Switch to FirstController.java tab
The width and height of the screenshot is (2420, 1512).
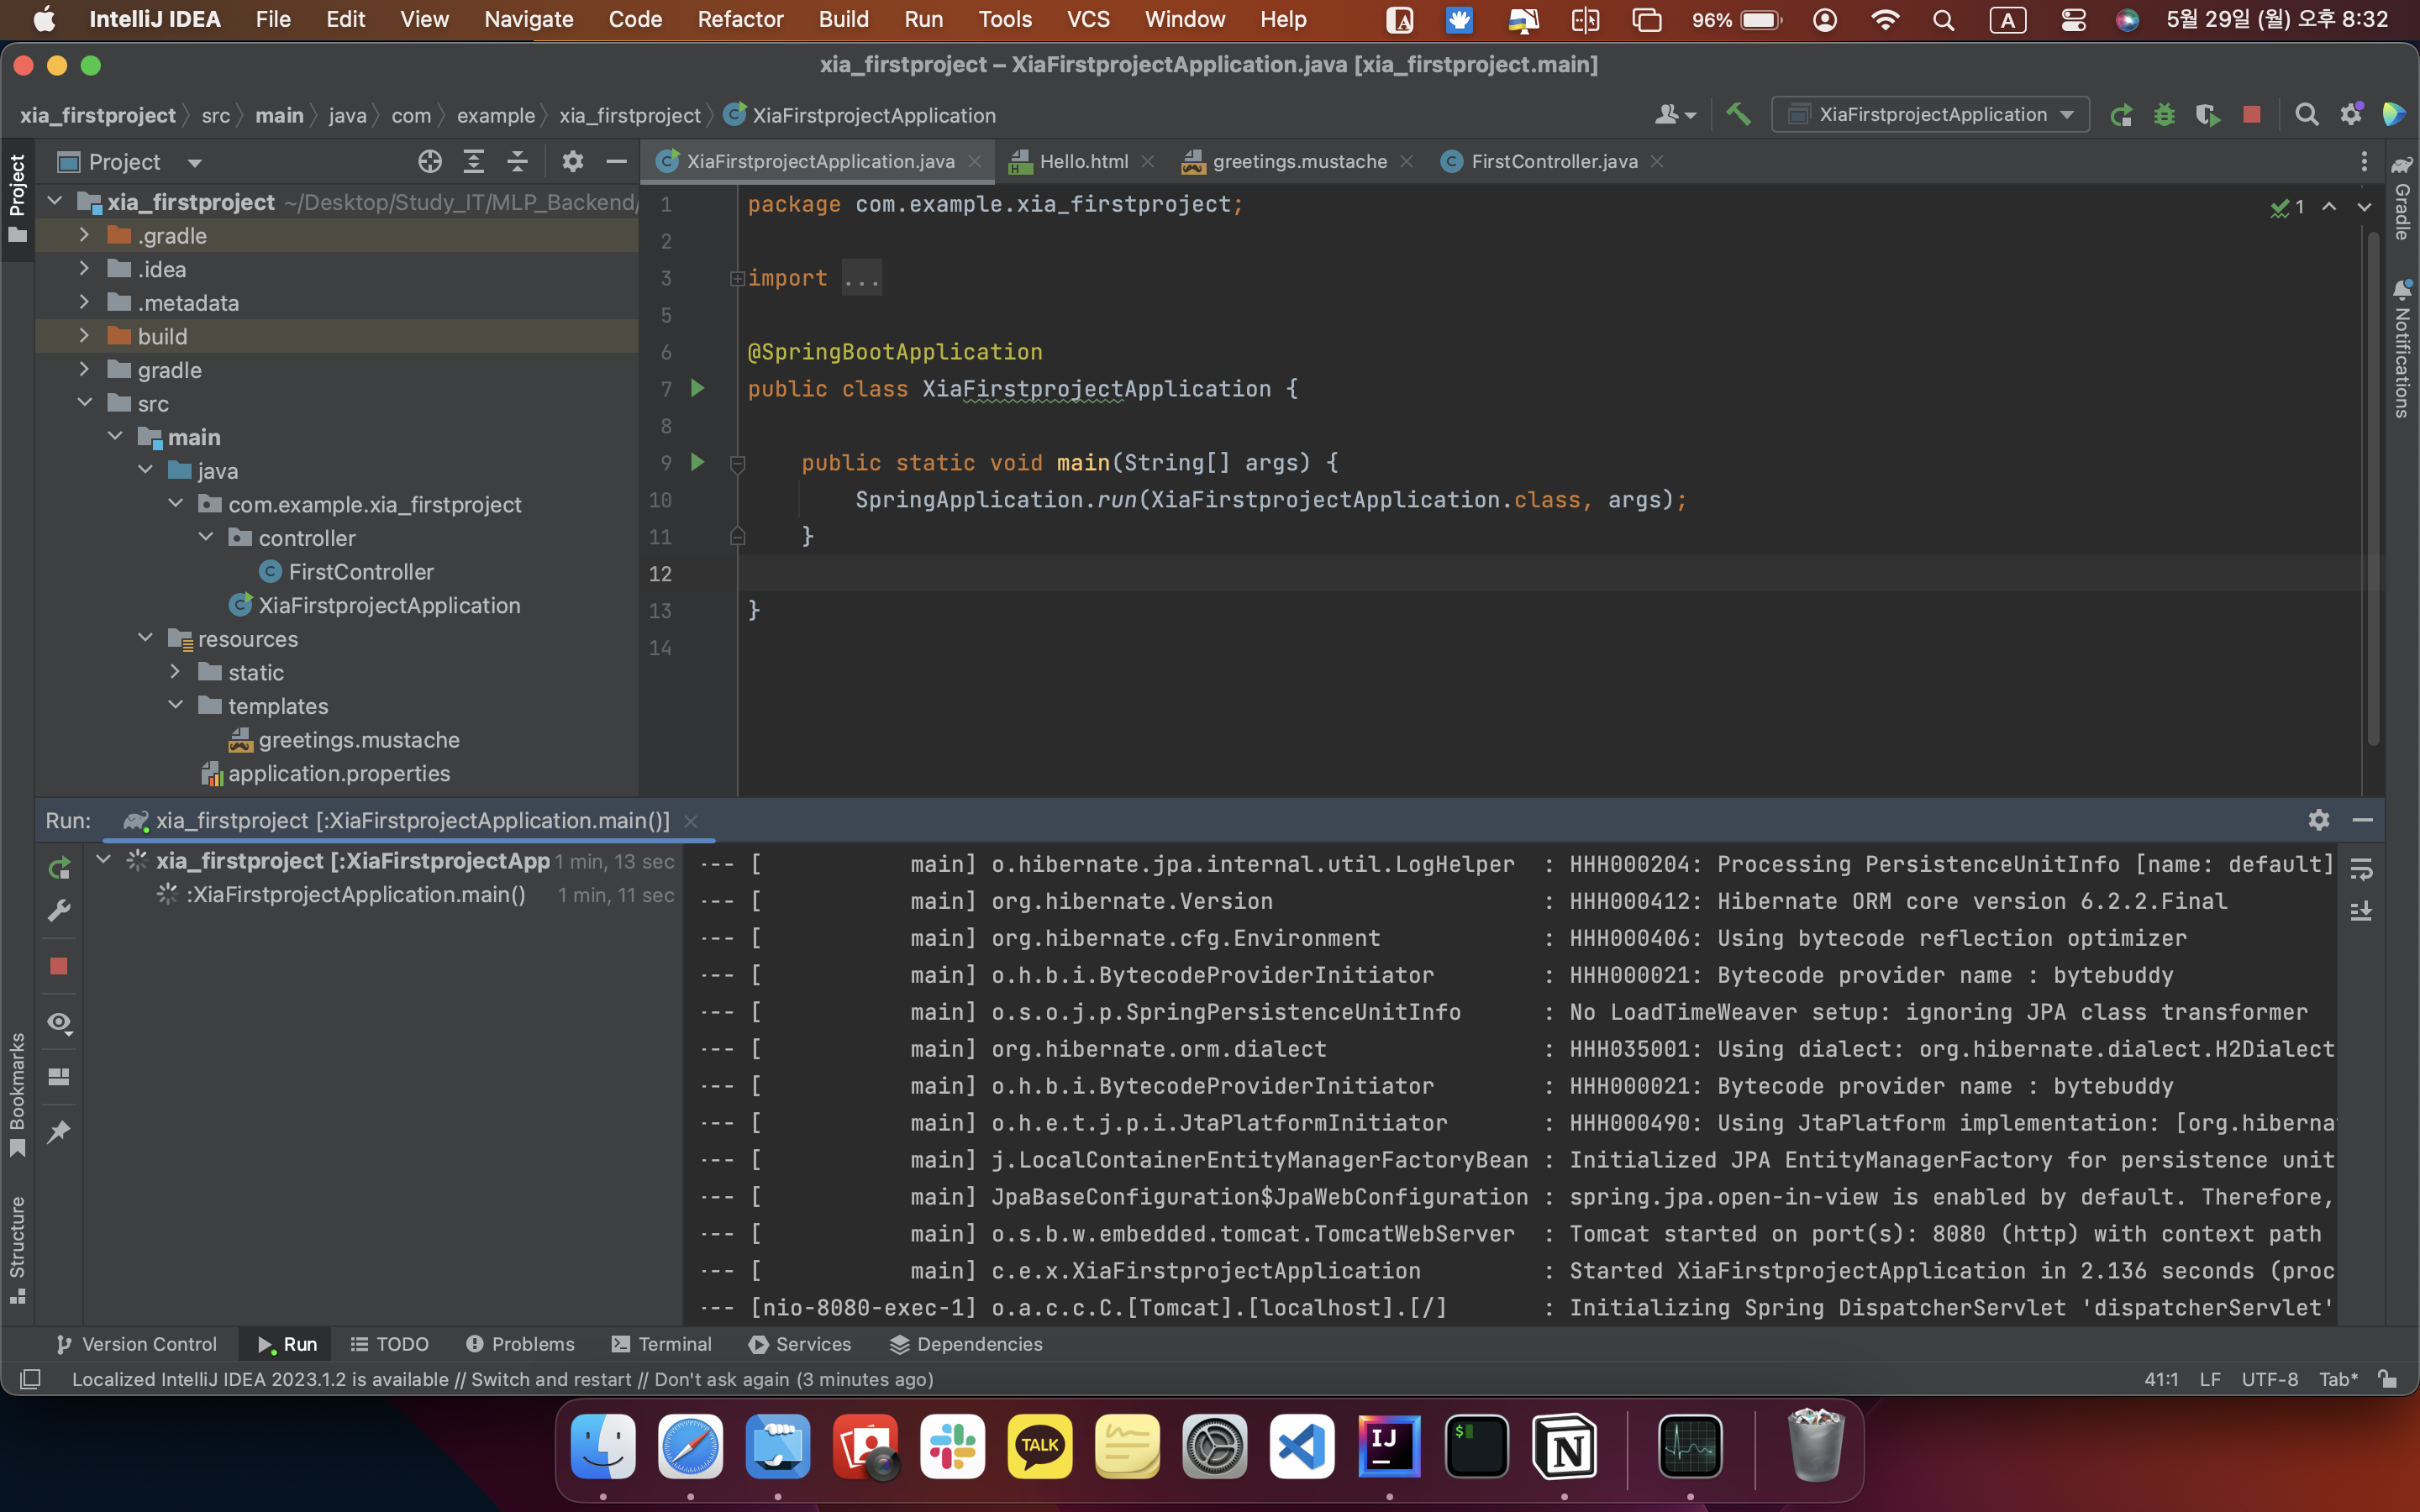coord(1553,162)
